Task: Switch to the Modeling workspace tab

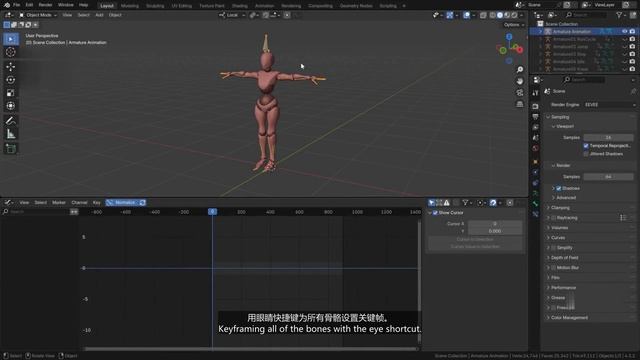Action: point(130,6)
